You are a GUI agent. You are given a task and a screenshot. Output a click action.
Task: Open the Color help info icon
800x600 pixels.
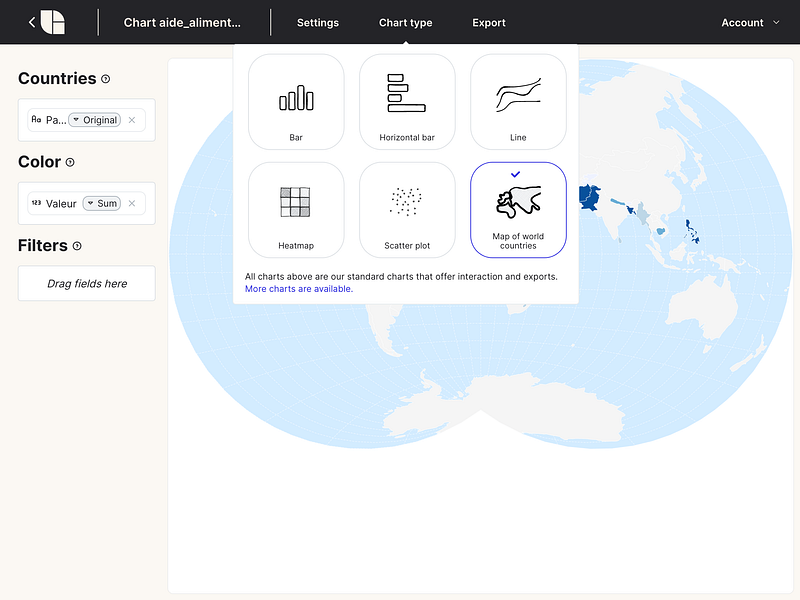(70, 162)
